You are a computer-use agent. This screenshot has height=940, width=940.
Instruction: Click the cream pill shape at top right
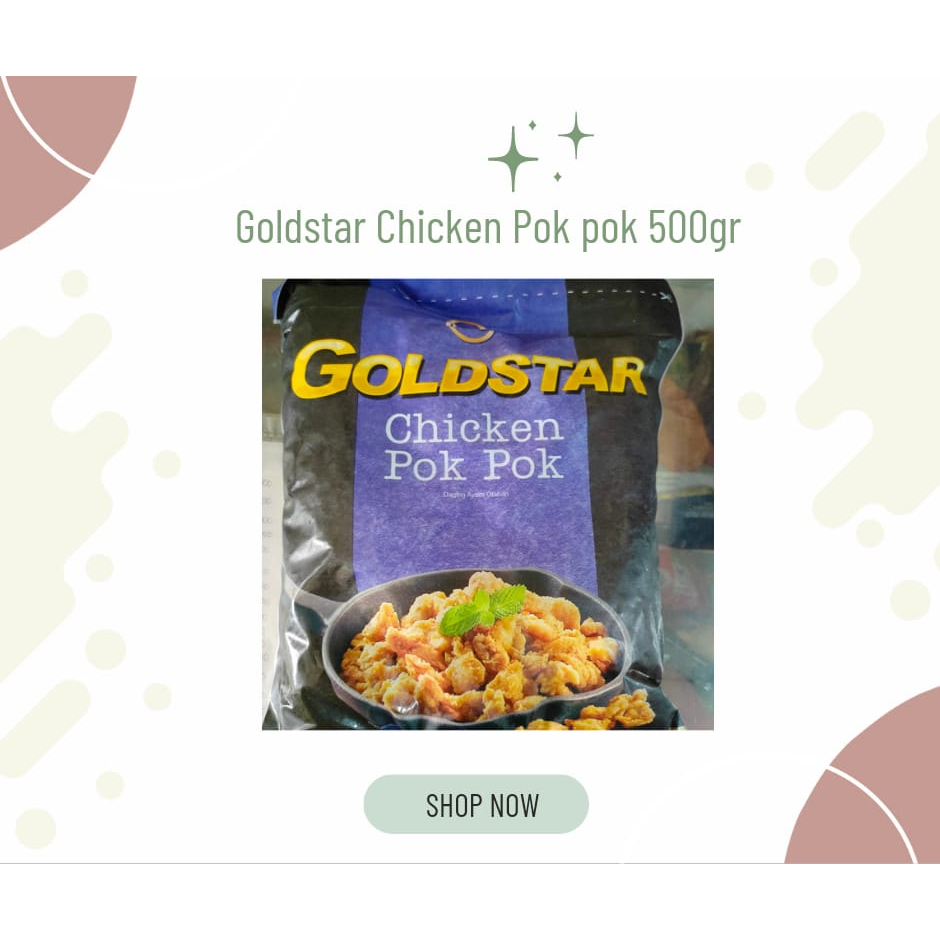(x=844, y=150)
